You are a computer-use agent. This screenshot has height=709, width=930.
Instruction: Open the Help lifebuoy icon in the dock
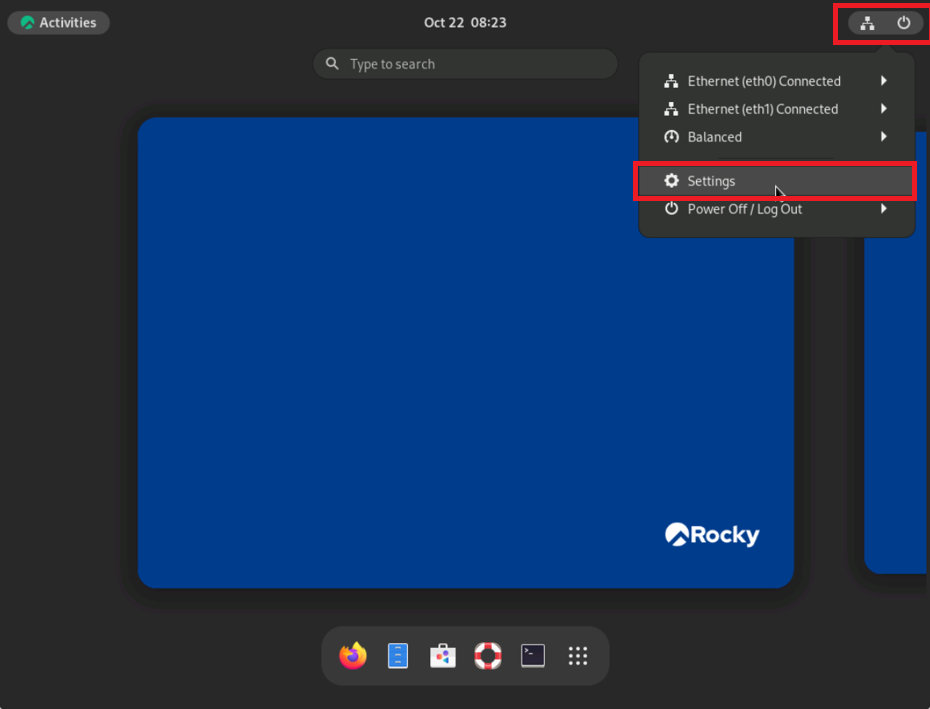(x=488, y=656)
